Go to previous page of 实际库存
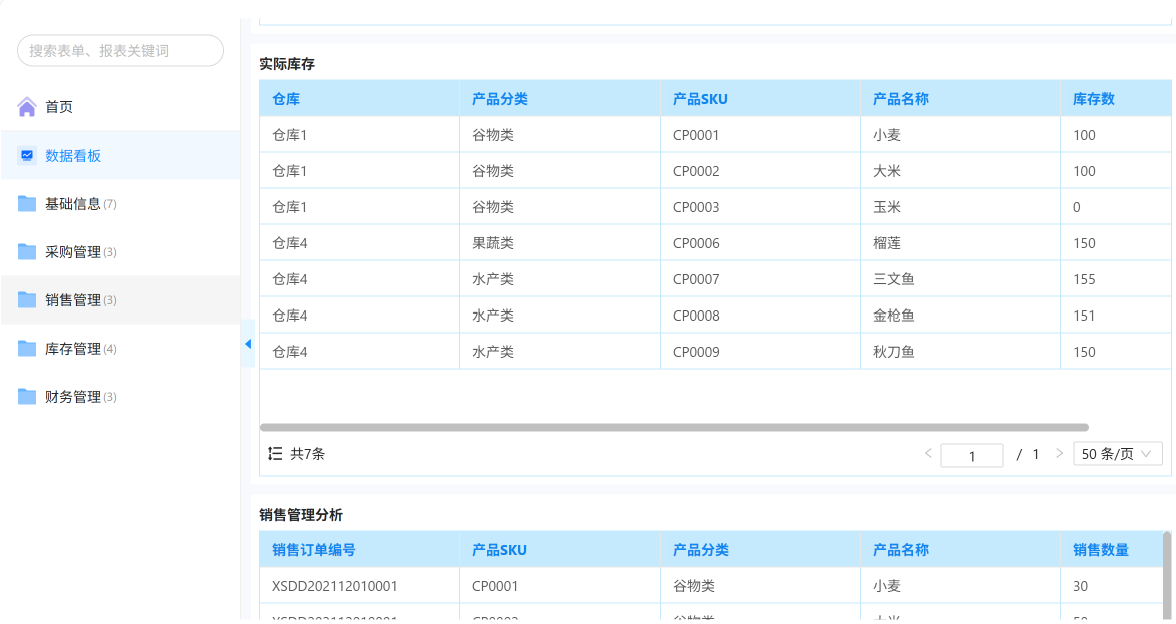The image size is (1176, 624). [x=928, y=453]
